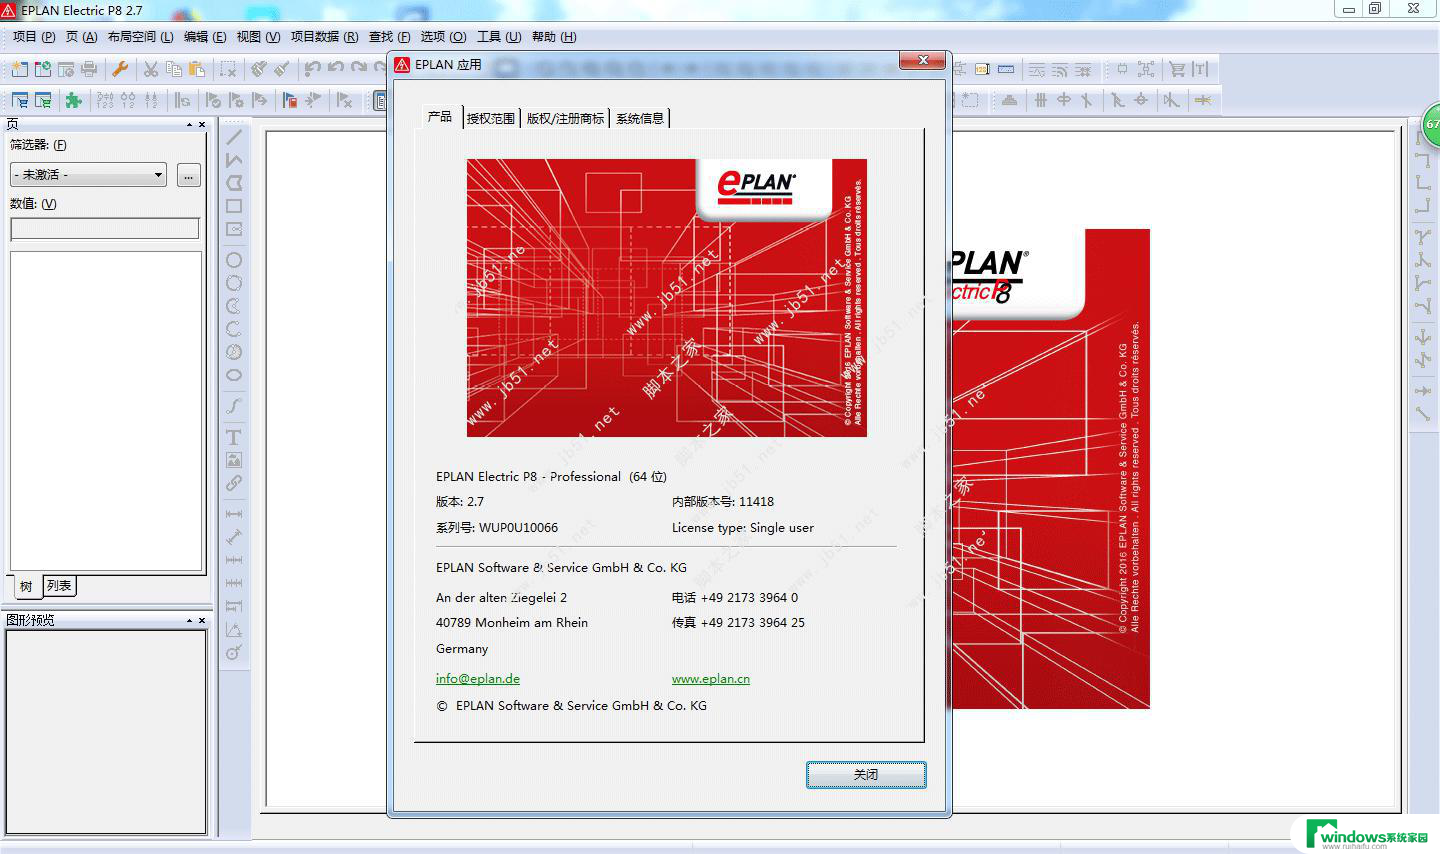
Task: Select the 系统信息 tab
Action: click(640, 118)
